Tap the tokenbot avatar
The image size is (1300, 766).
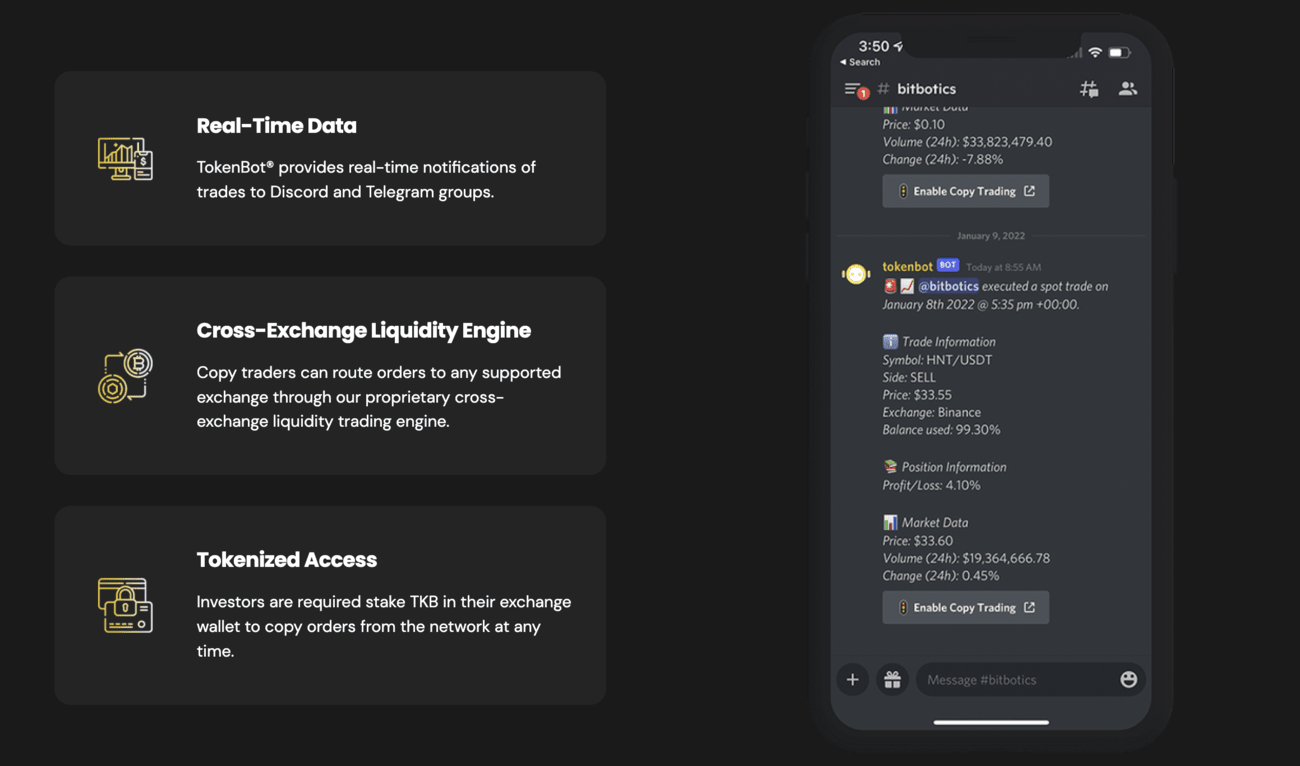[x=856, y=273]
